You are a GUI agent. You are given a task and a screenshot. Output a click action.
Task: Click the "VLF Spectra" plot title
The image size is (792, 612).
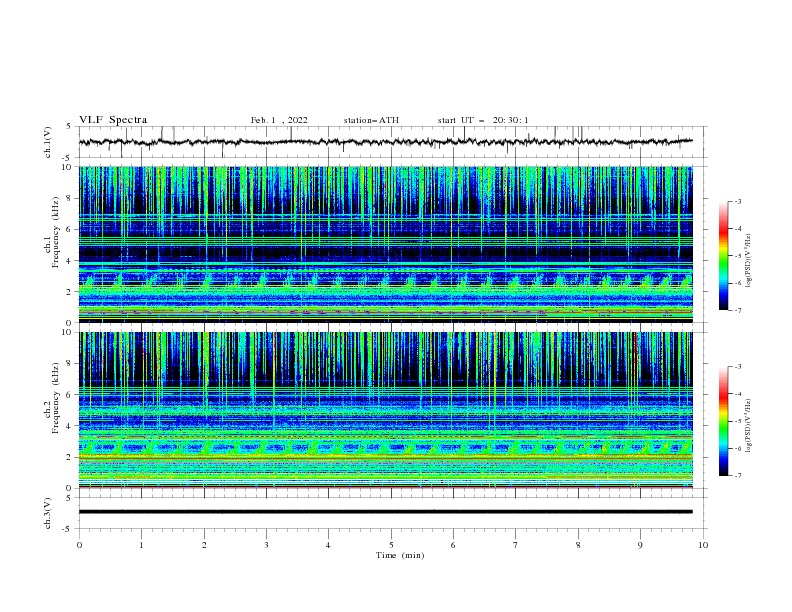coord(113,120)
